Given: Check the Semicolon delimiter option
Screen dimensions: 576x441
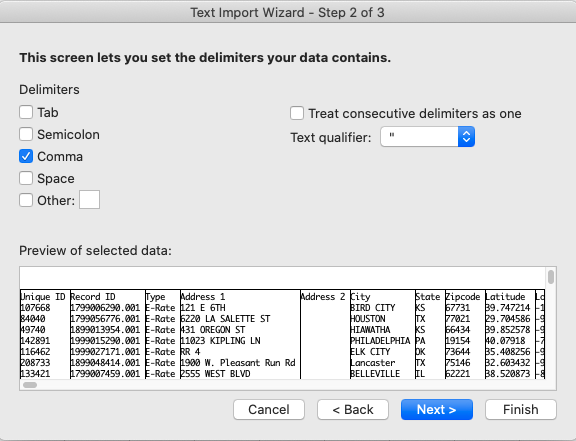Looking at the screenshot, I should pyautogui.click(x=26, y=135).
